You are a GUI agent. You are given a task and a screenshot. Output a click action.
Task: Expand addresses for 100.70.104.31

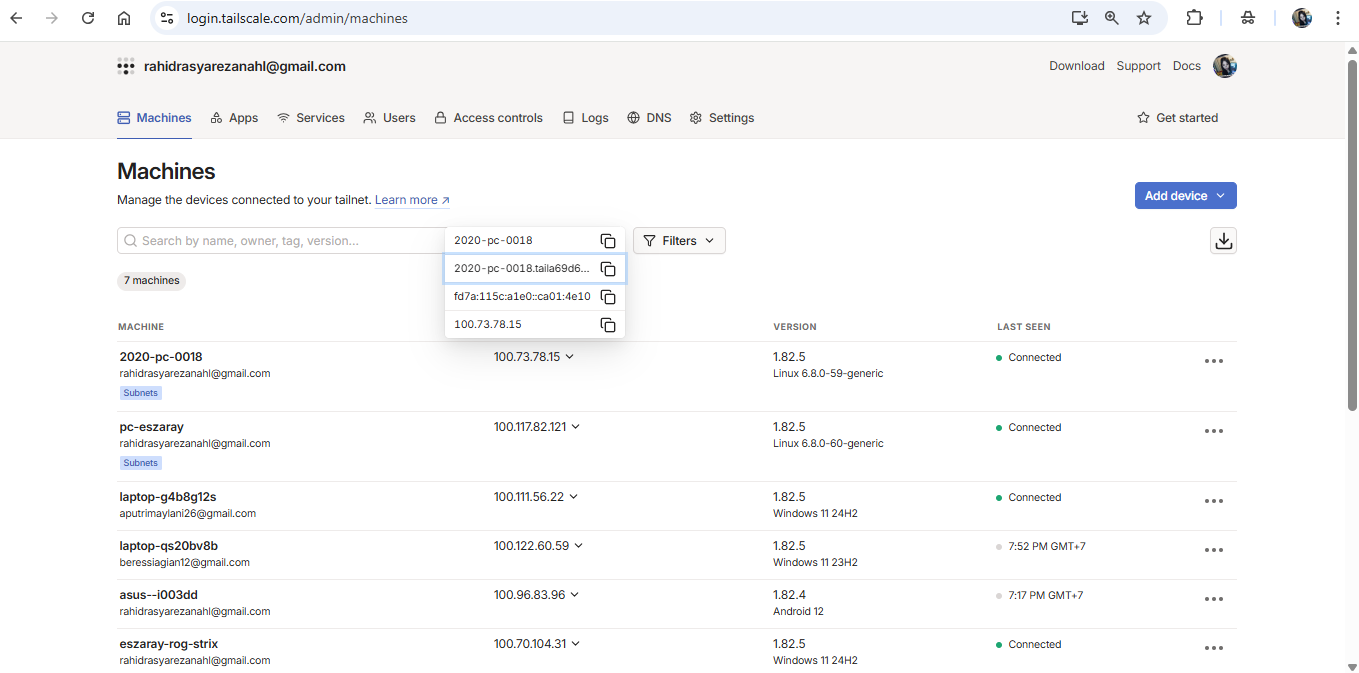pyautogui.click(x=576, y=644)
